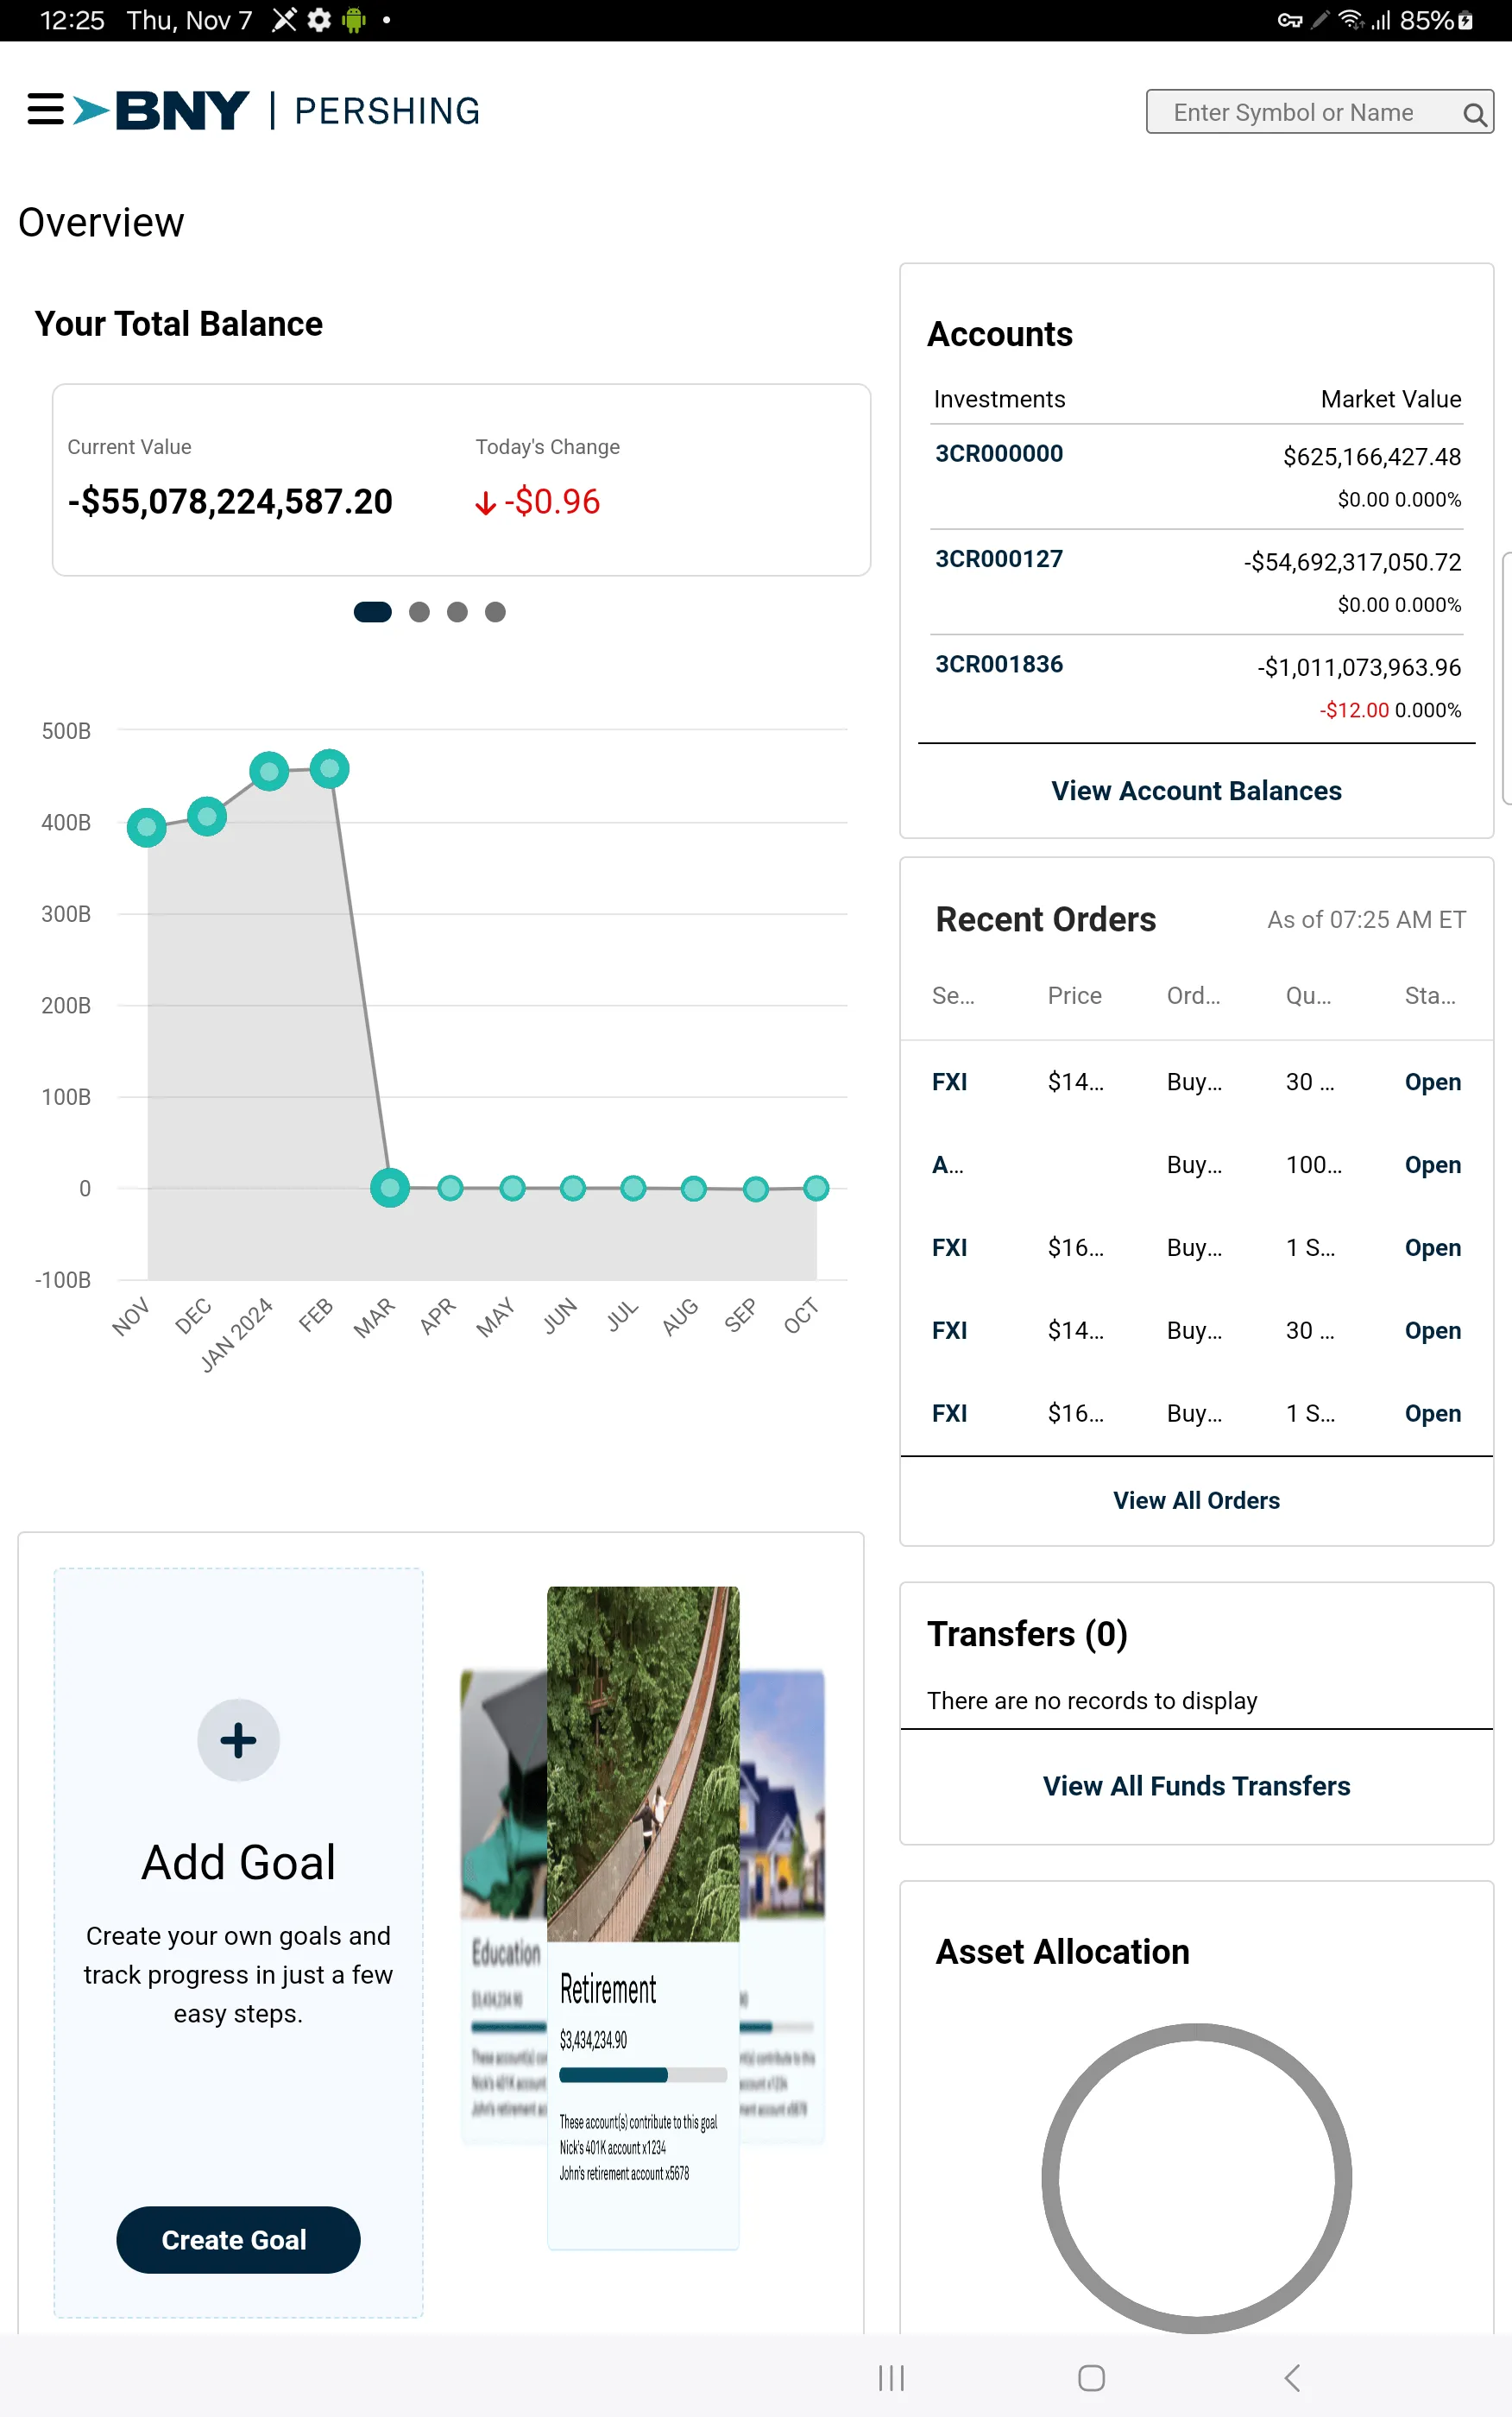Click the OCT data point on chart
Image resolution: width=1512 pixels, height=2417 pixels.
[x=817, y=1188]
